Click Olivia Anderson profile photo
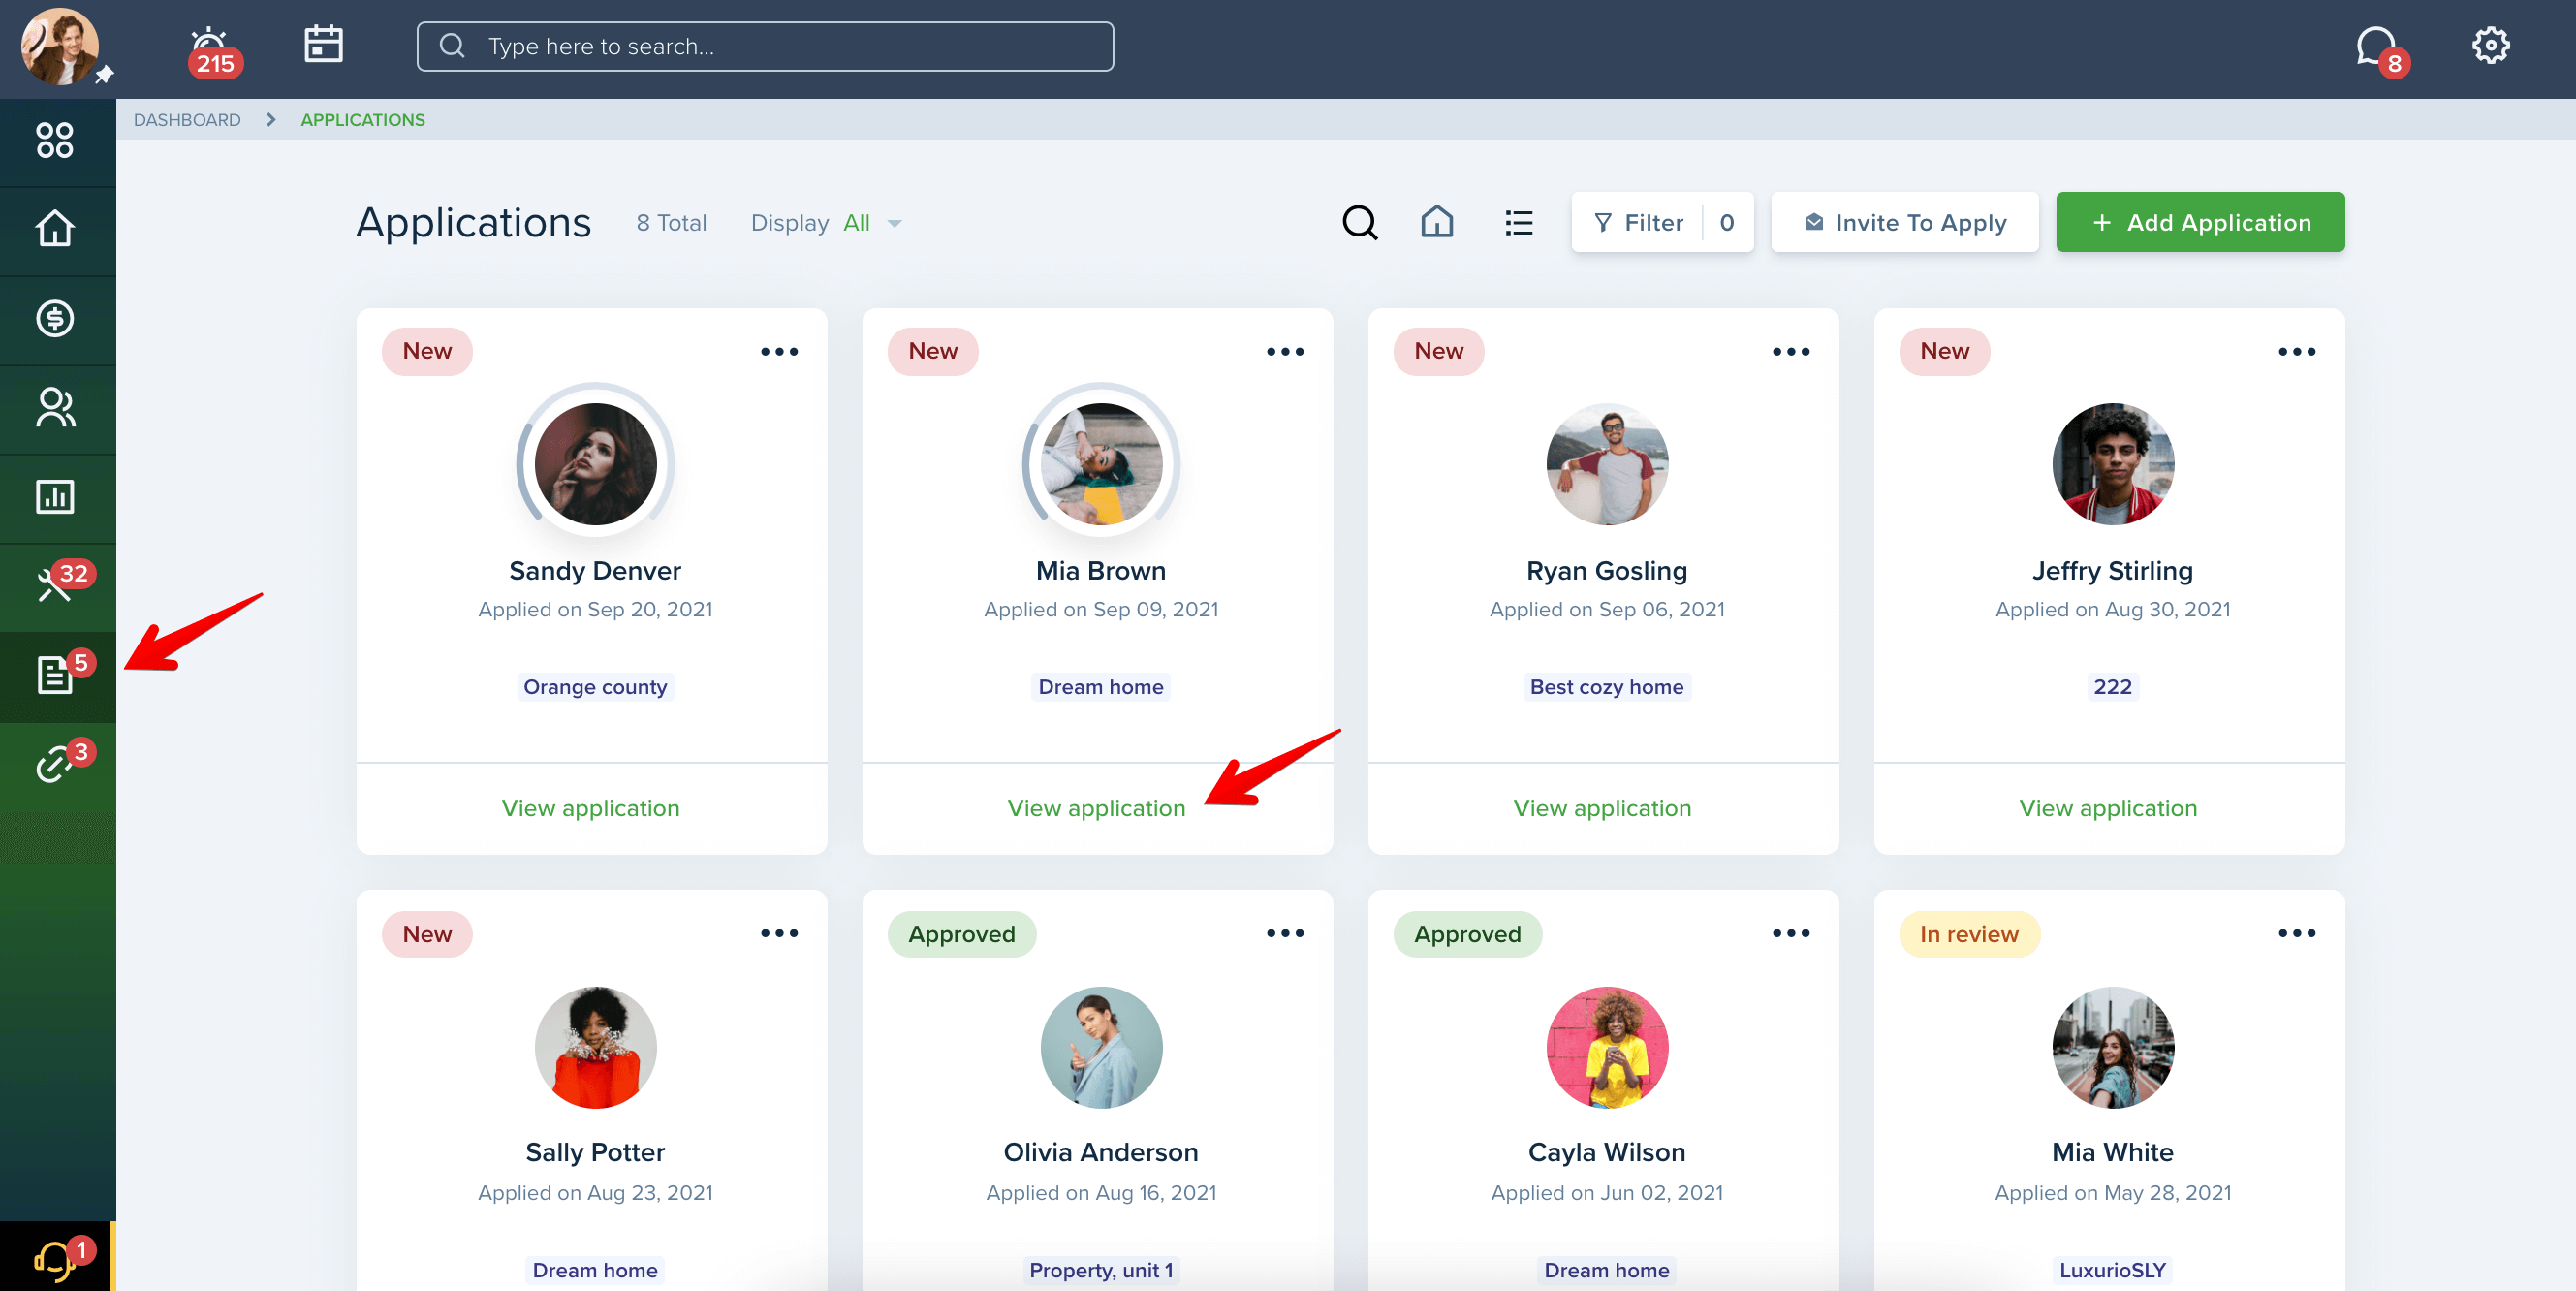This screenshot has width=2576, height=1291. tap(1102, 1047)
